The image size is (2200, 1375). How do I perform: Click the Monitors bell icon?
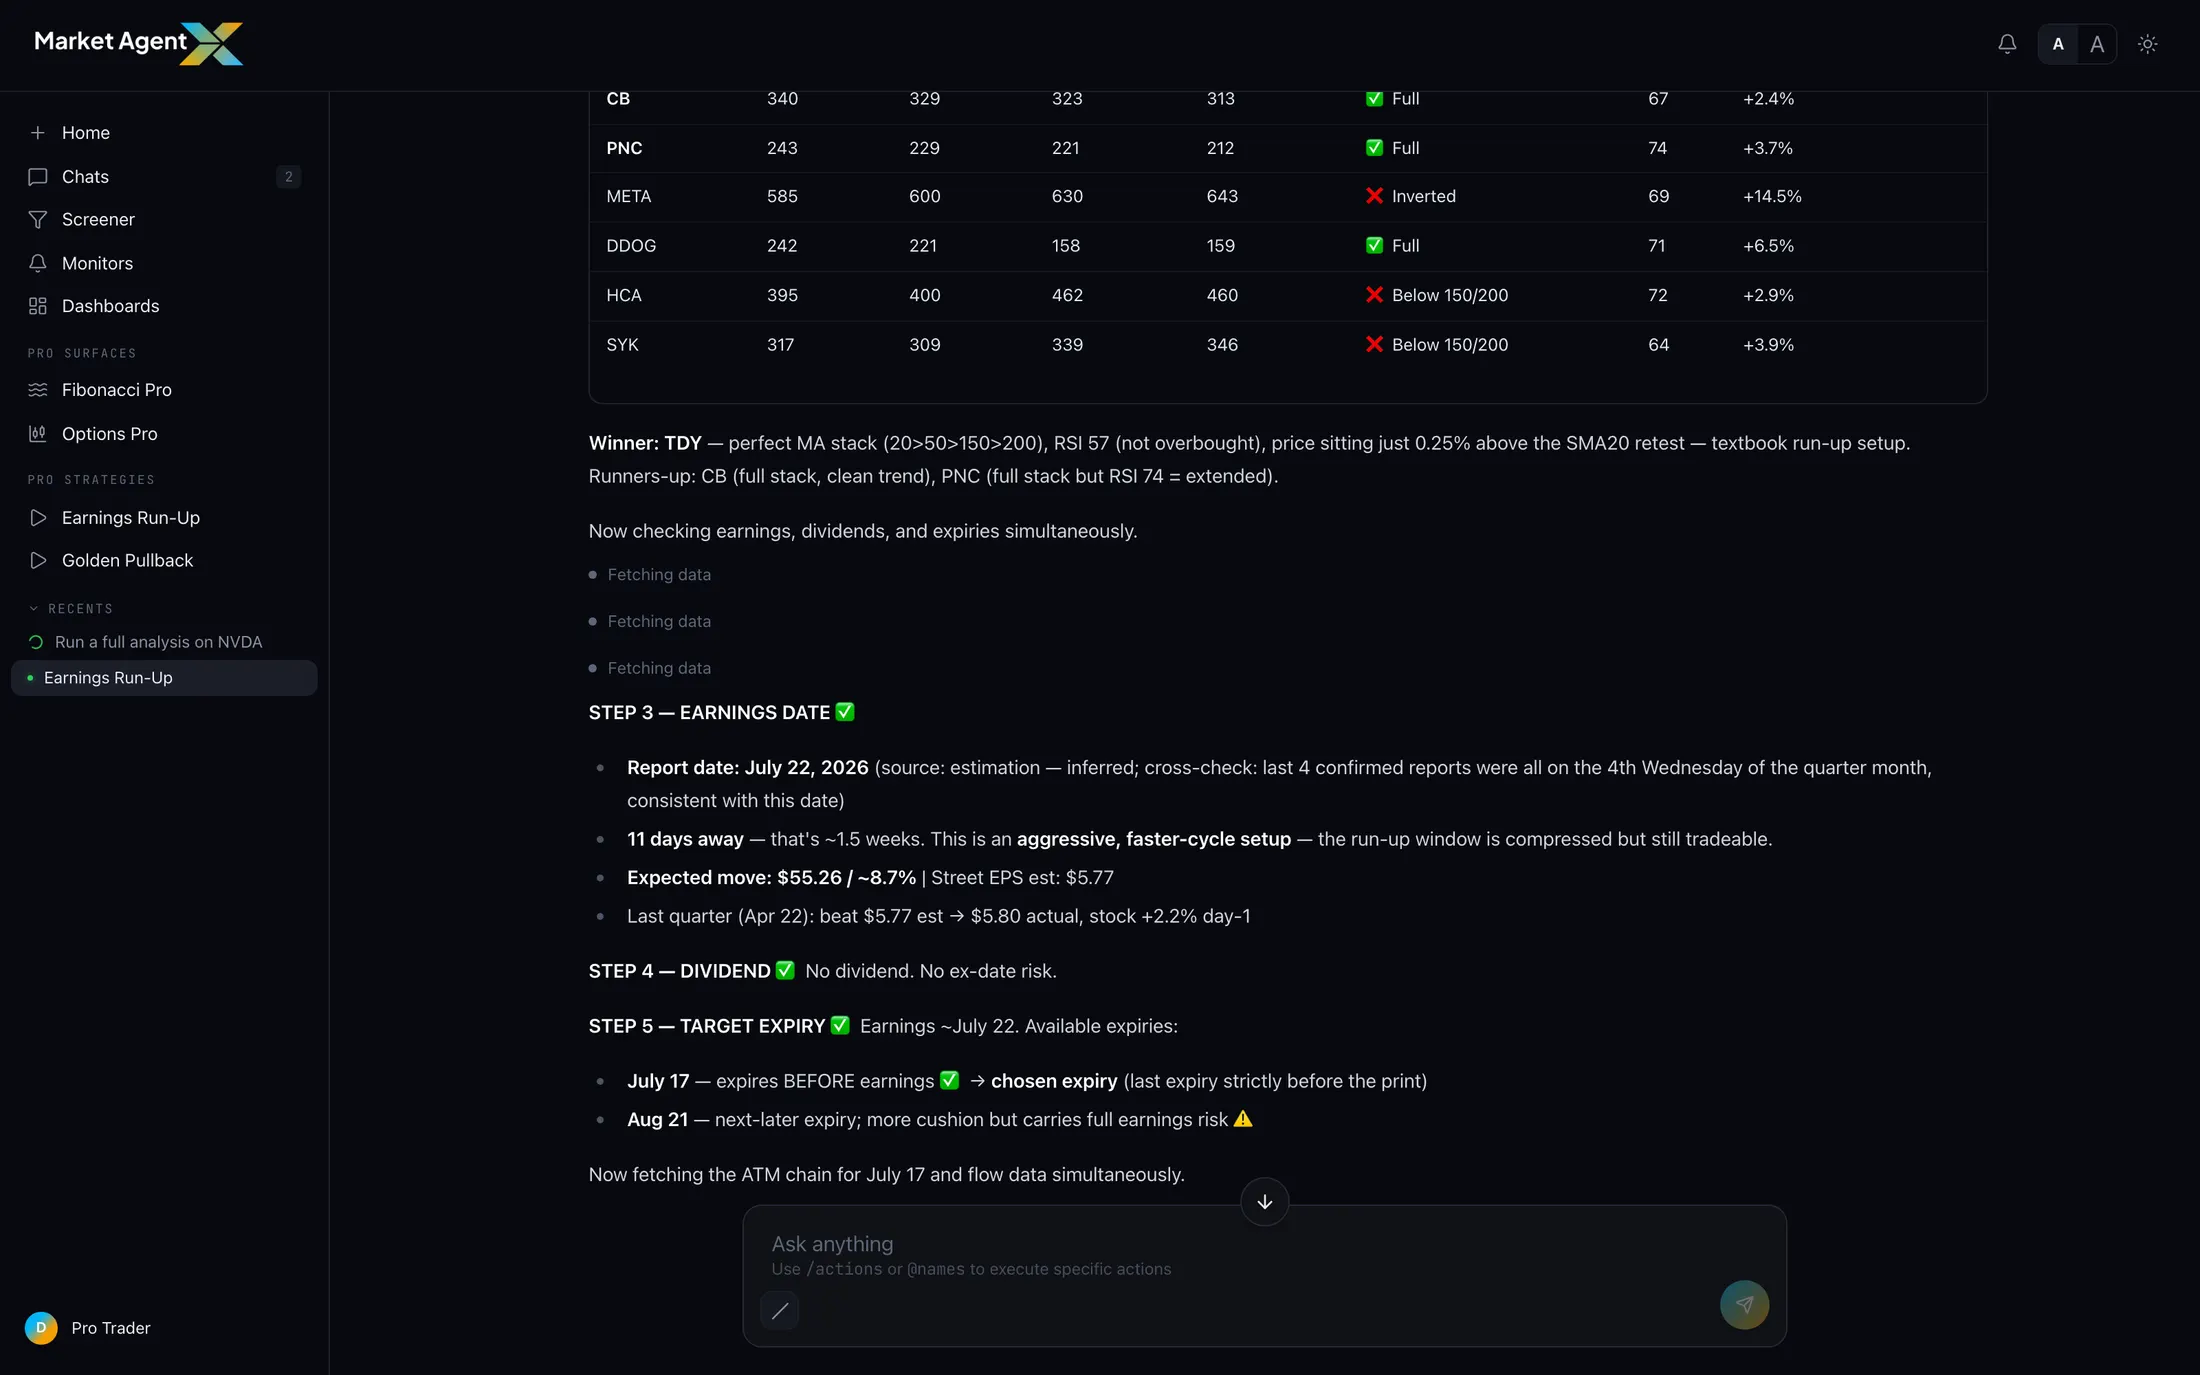point(38,264)
